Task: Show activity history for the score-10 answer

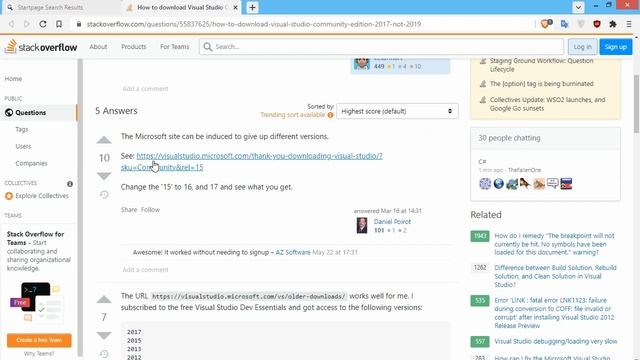Action: point(104,195)
